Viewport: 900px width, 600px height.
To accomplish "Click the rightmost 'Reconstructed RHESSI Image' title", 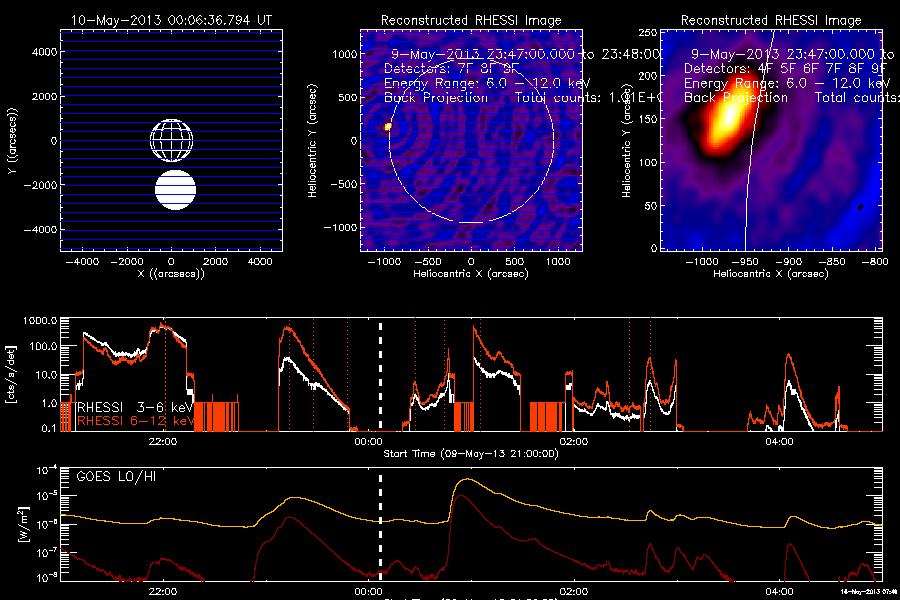I will [x=771, y=21].
